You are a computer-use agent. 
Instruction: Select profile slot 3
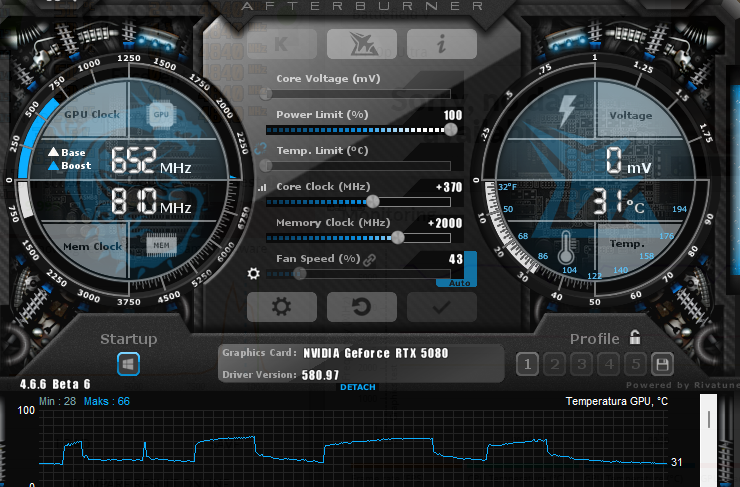pos(581,364)
